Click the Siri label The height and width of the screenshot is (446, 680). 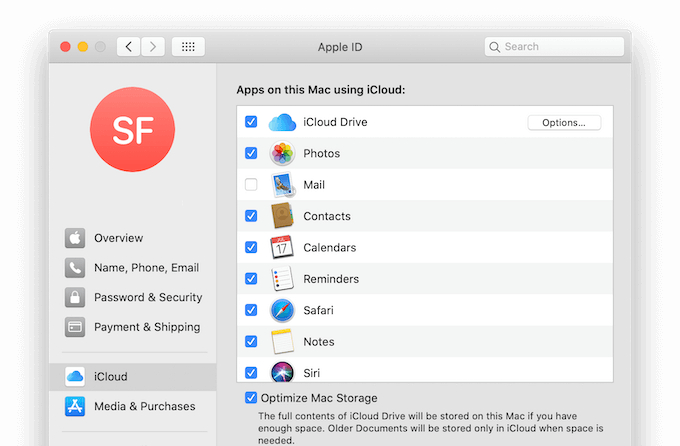[311, 373]
